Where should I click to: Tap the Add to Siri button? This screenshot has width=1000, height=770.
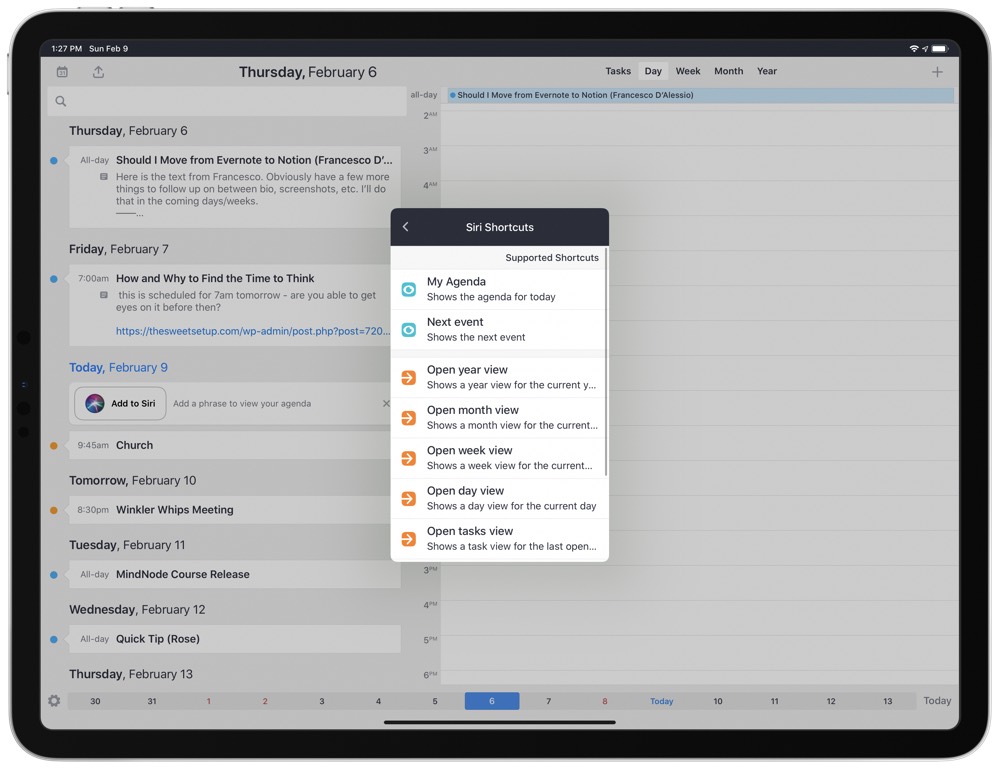[120, 403]
